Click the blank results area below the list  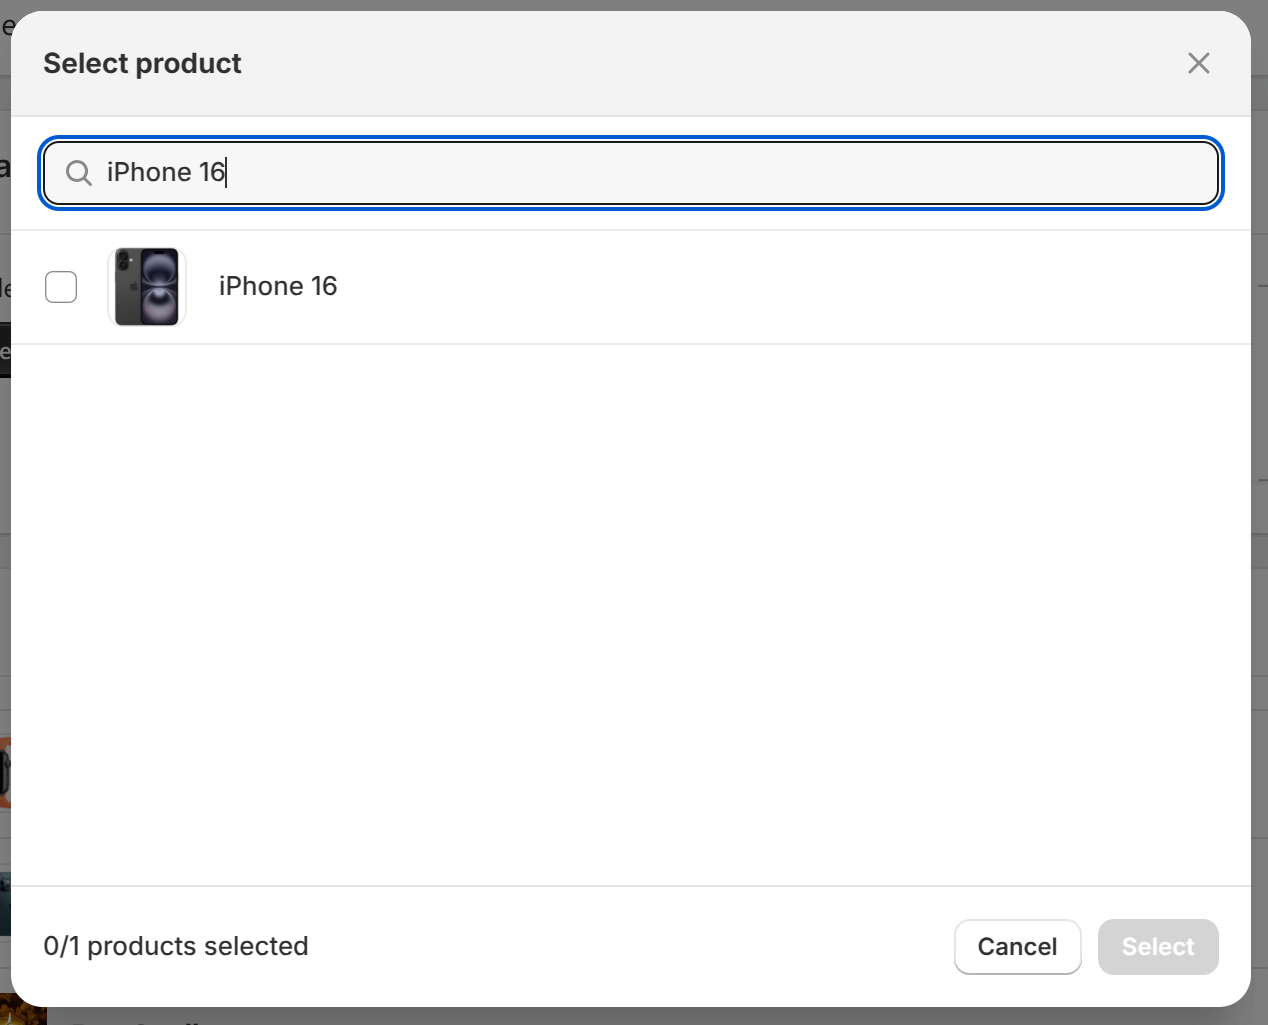(x=631, y=615)
